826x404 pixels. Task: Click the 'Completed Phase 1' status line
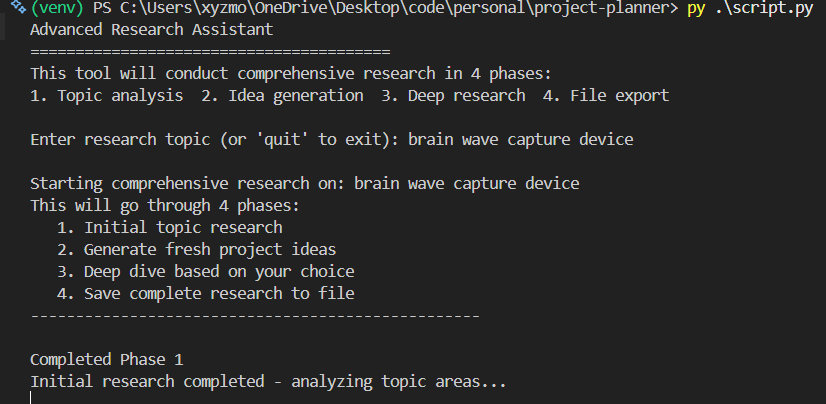tap(106, 359)
